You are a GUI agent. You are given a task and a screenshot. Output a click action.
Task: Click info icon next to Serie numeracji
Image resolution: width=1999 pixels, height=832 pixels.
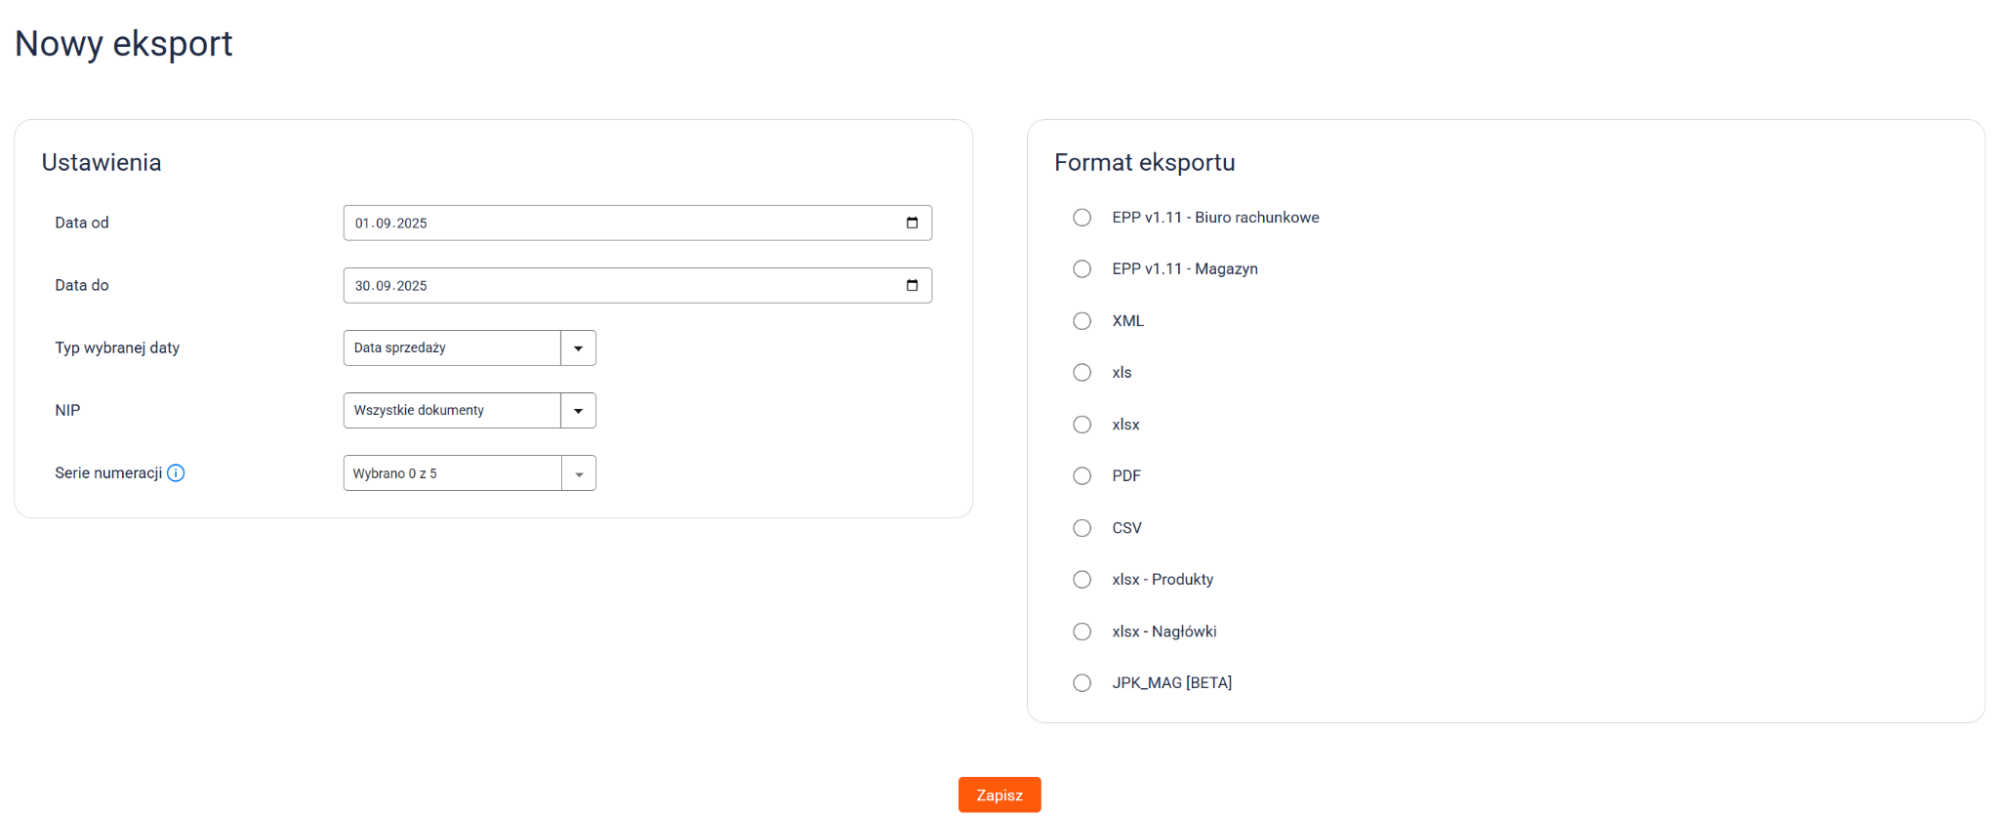tap(176, 473)
